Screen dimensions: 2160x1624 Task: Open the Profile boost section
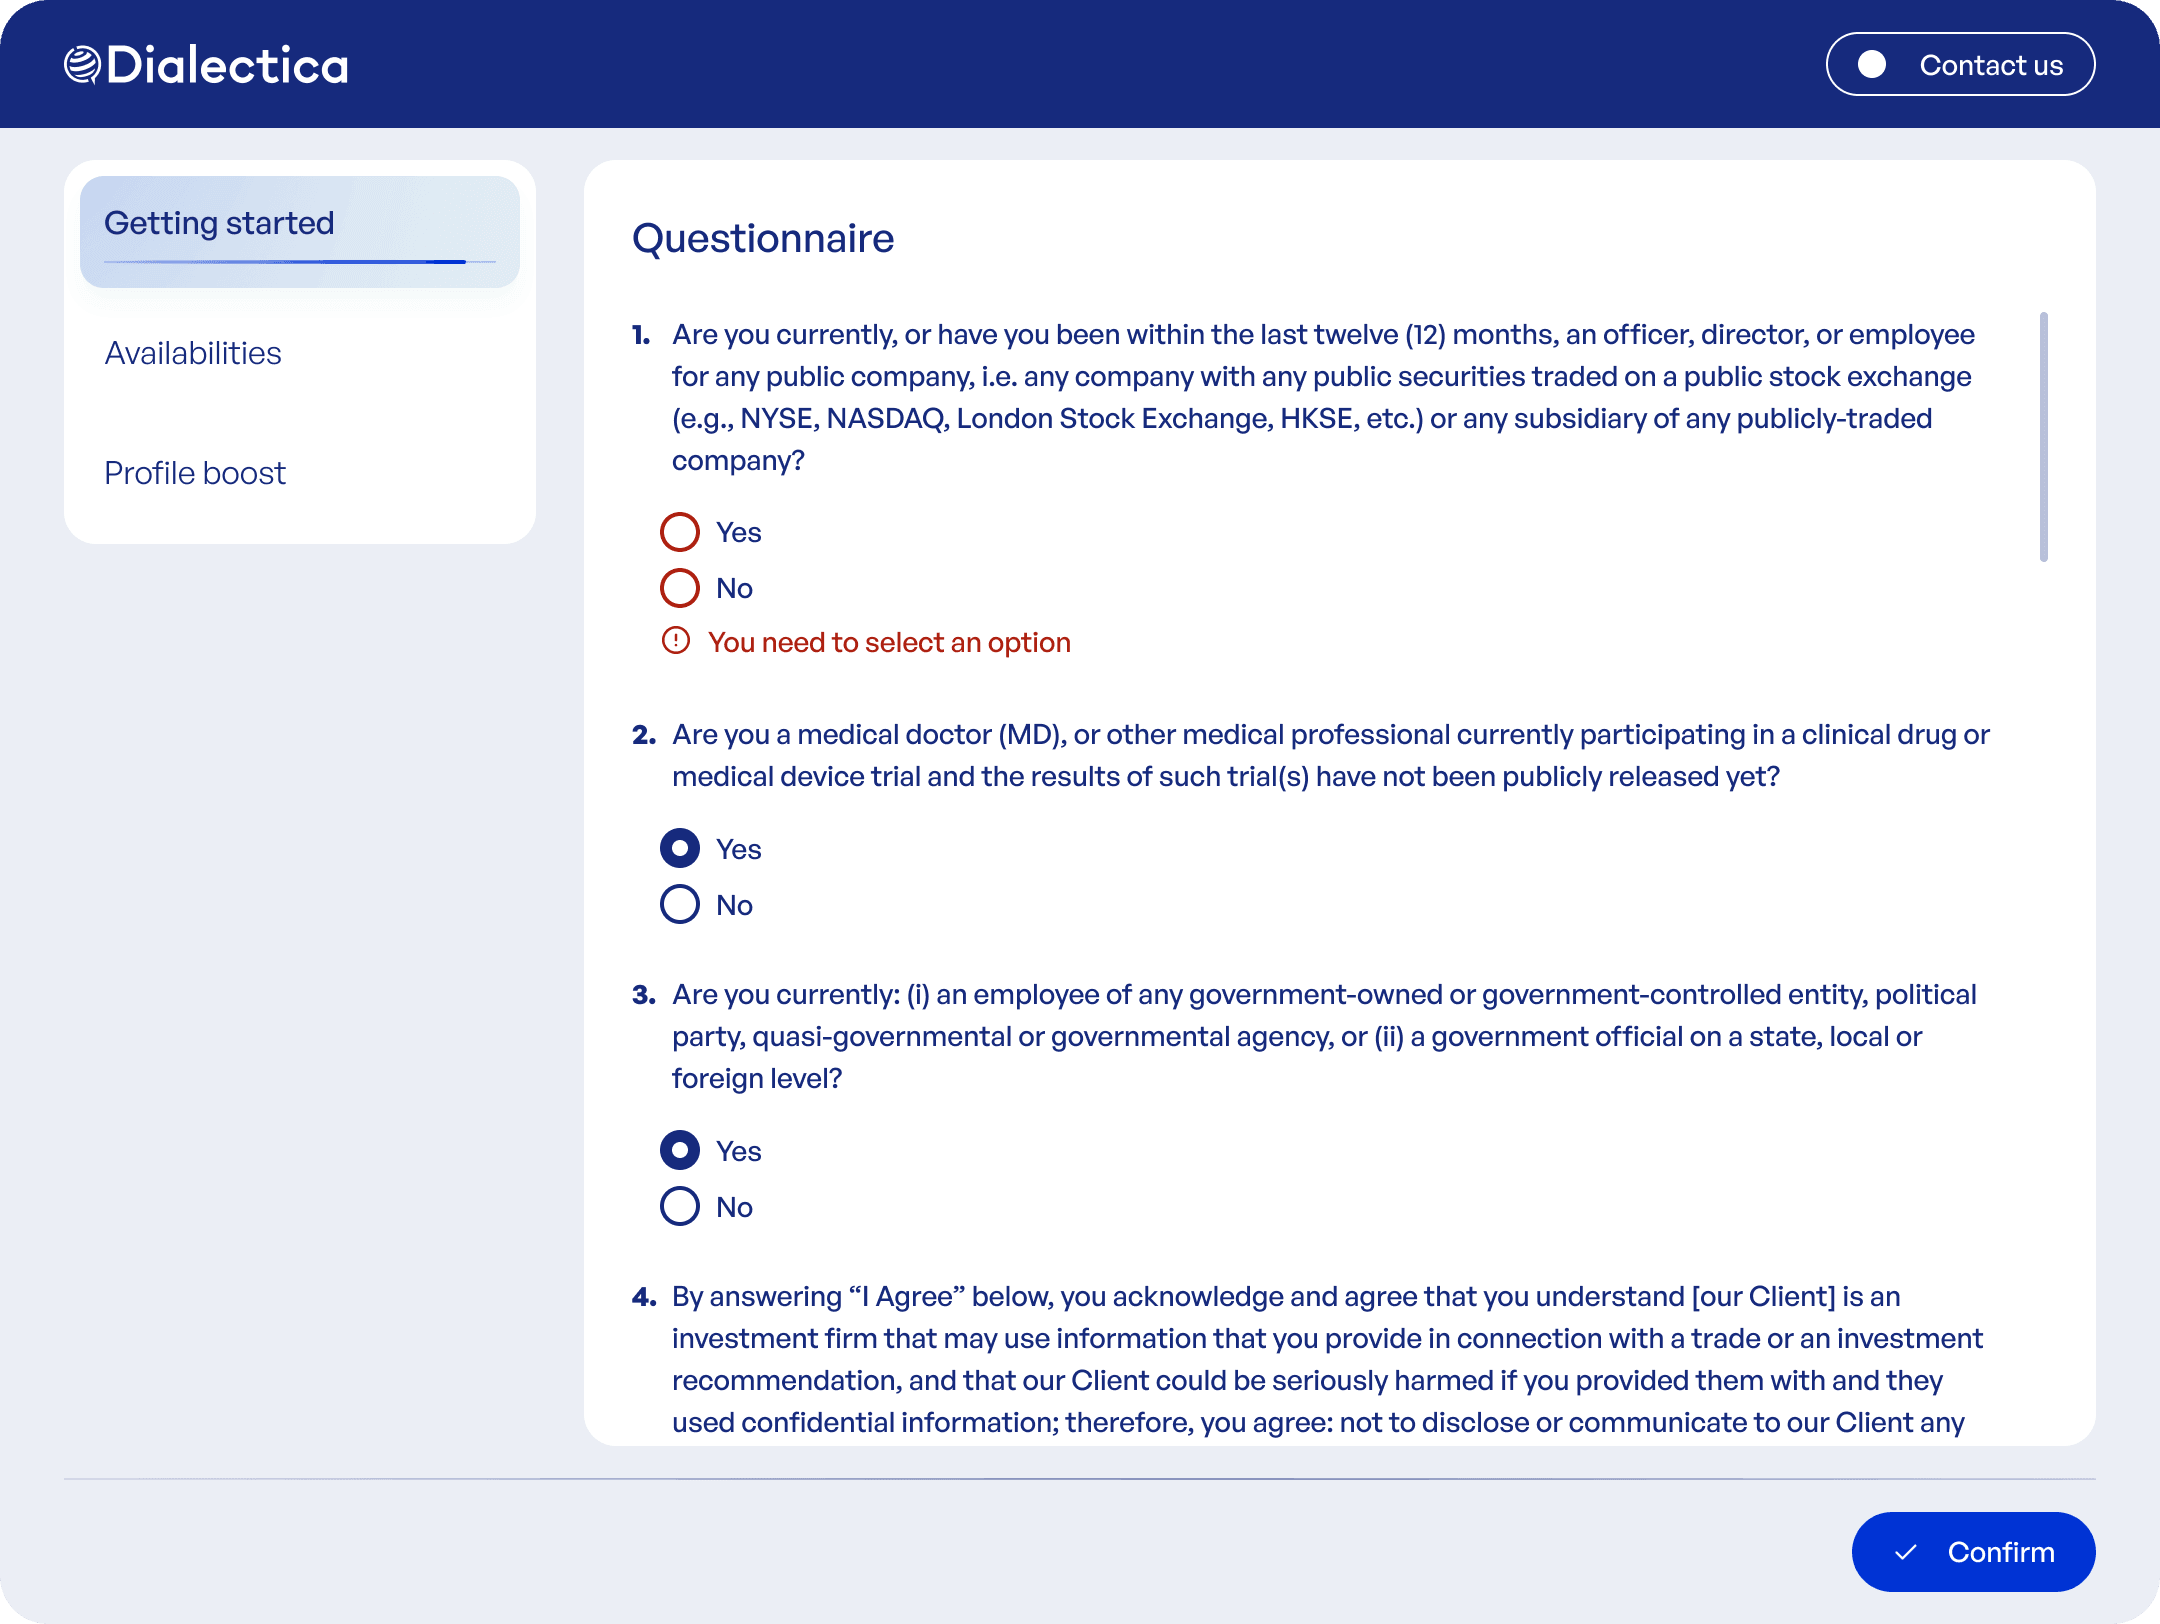point(195,473)
